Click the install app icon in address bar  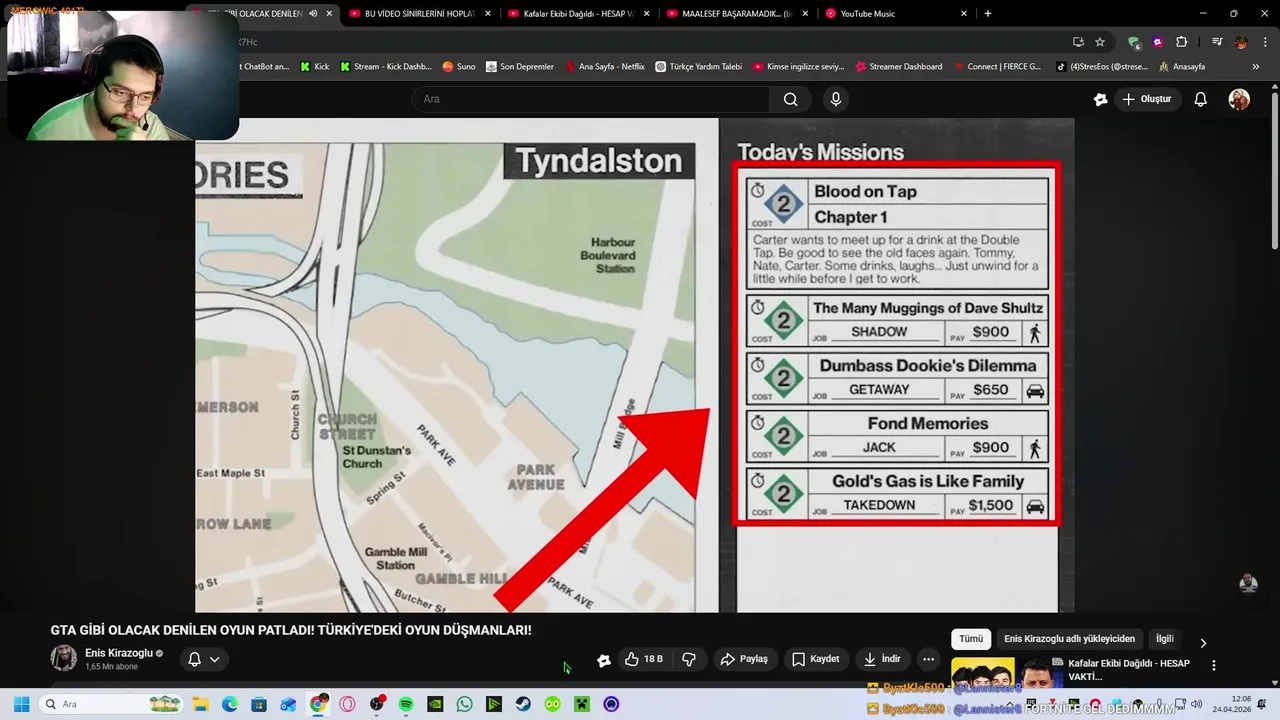(x=1078, y=42)
